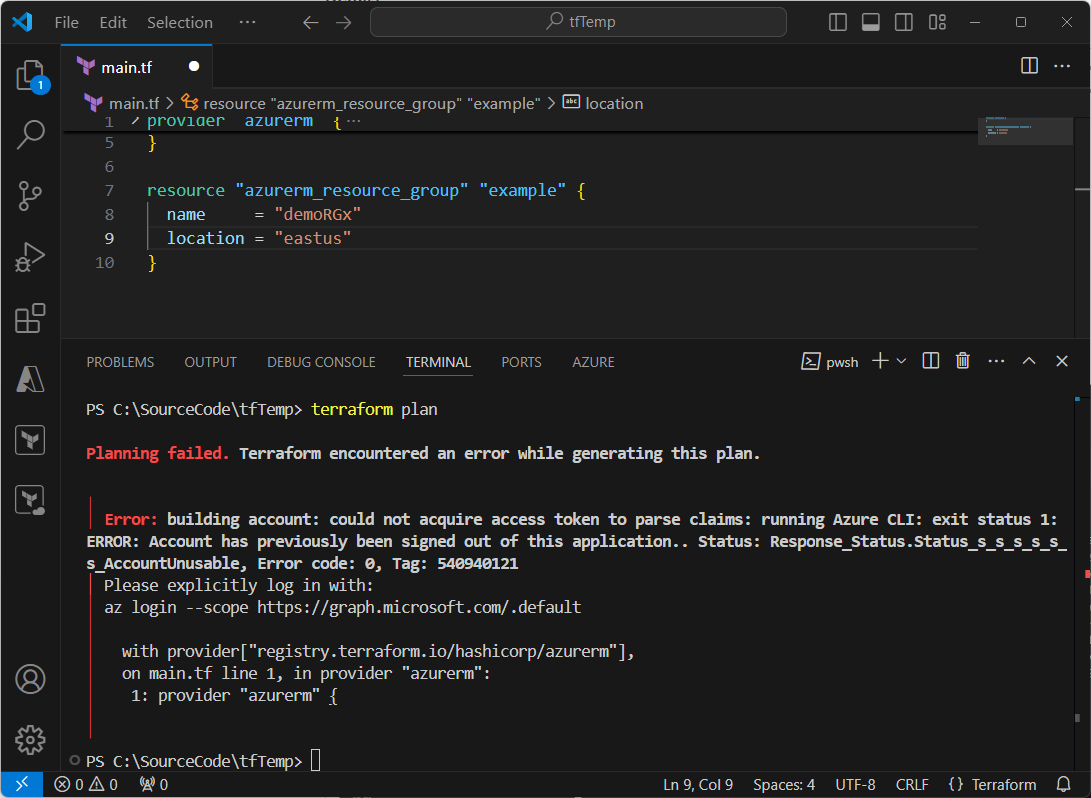The image size is (1091, 798).
Task: Click the unsaved dot on main.tf tab
Action: (194, 66)
